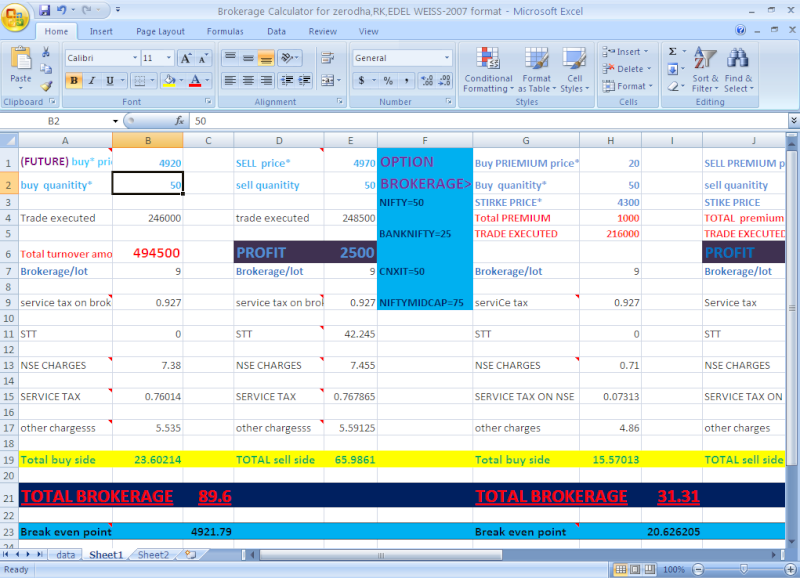Open the Office Button menu
Screen dimensions: 800x578
(15, 17)
